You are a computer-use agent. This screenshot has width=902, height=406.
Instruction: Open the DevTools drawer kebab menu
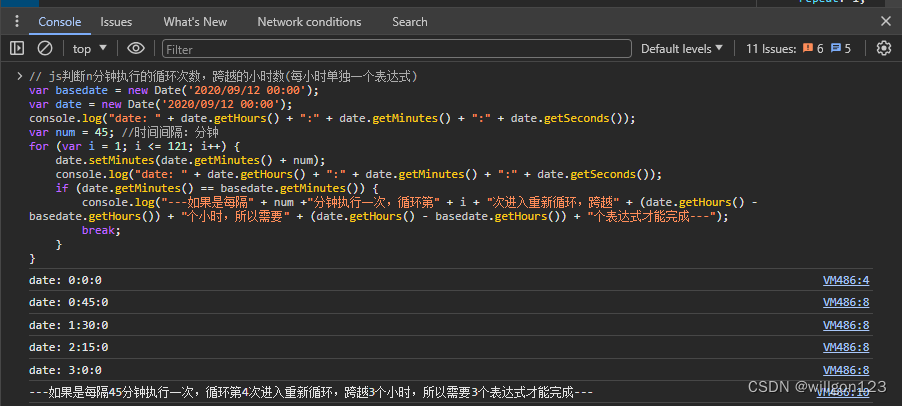point(17,22)
